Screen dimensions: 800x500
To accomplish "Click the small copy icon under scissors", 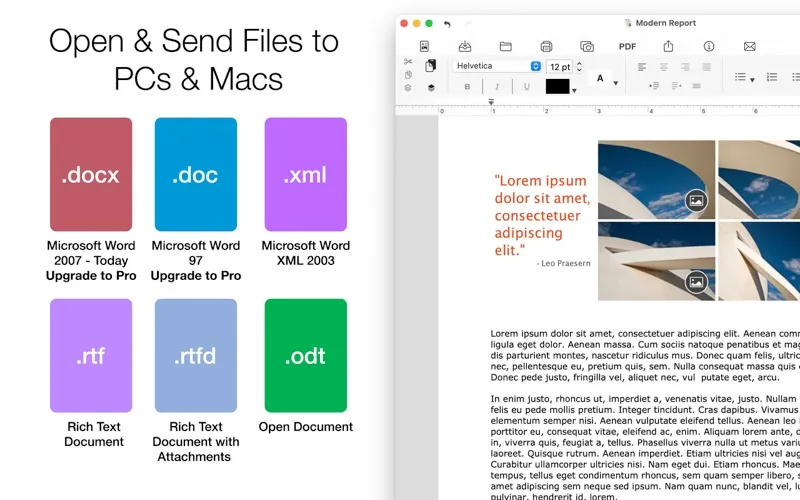I will 408,74.
